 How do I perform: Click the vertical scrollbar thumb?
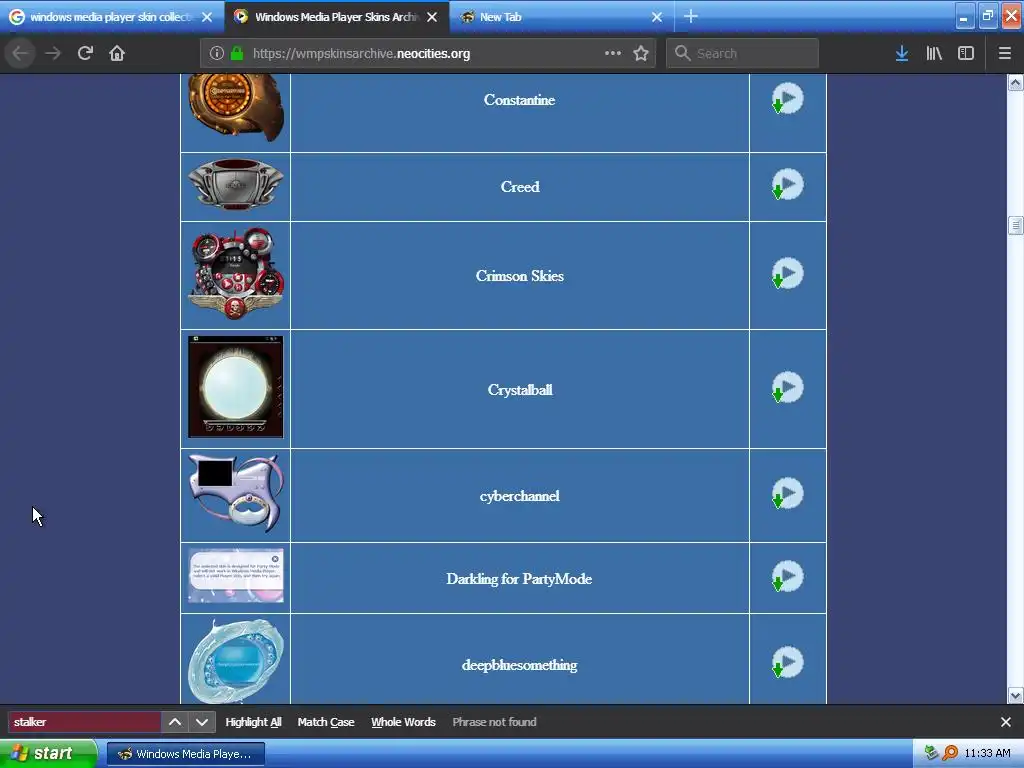coord(1016,225)
